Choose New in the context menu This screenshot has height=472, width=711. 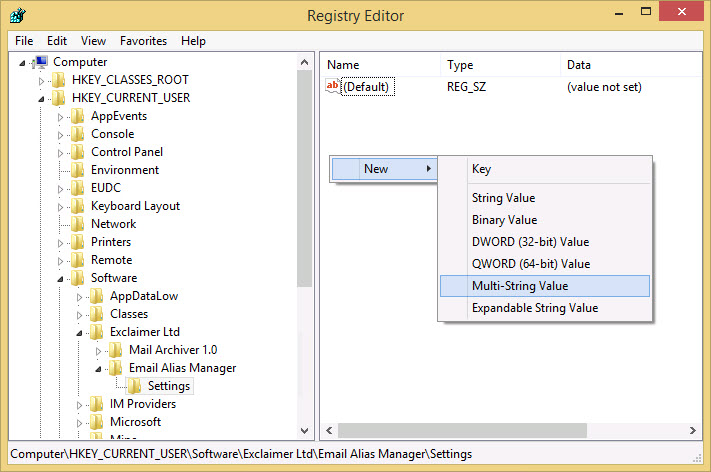tap(385, 169)
